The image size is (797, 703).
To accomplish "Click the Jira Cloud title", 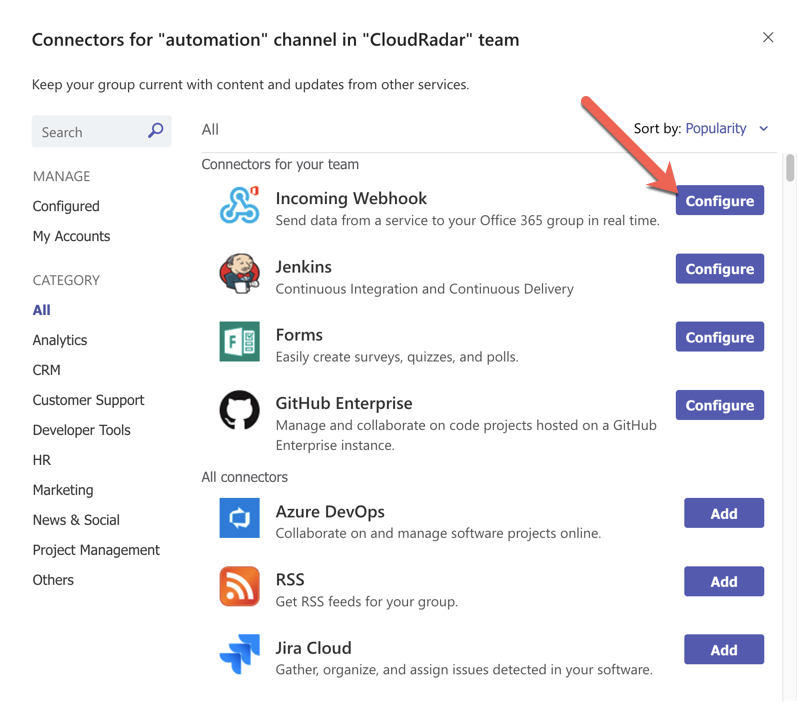I will (x=314, y=648).
